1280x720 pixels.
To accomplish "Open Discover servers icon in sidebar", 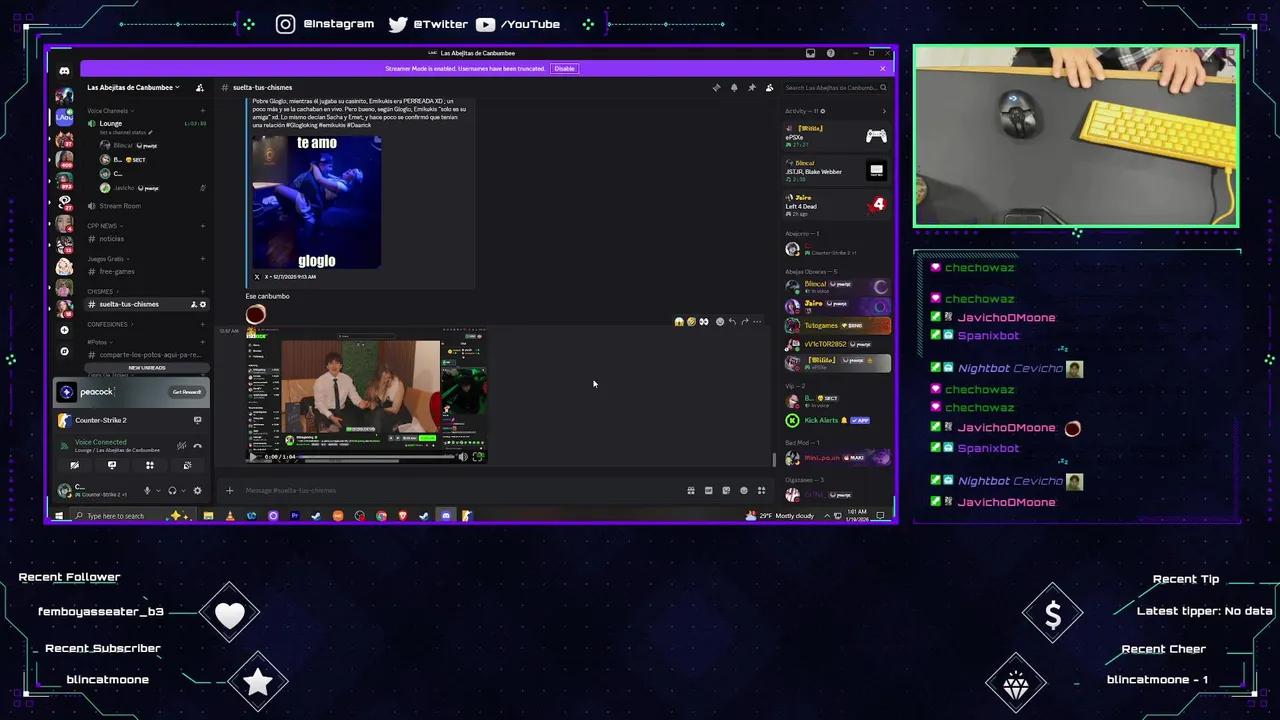I will coord(64,351).
